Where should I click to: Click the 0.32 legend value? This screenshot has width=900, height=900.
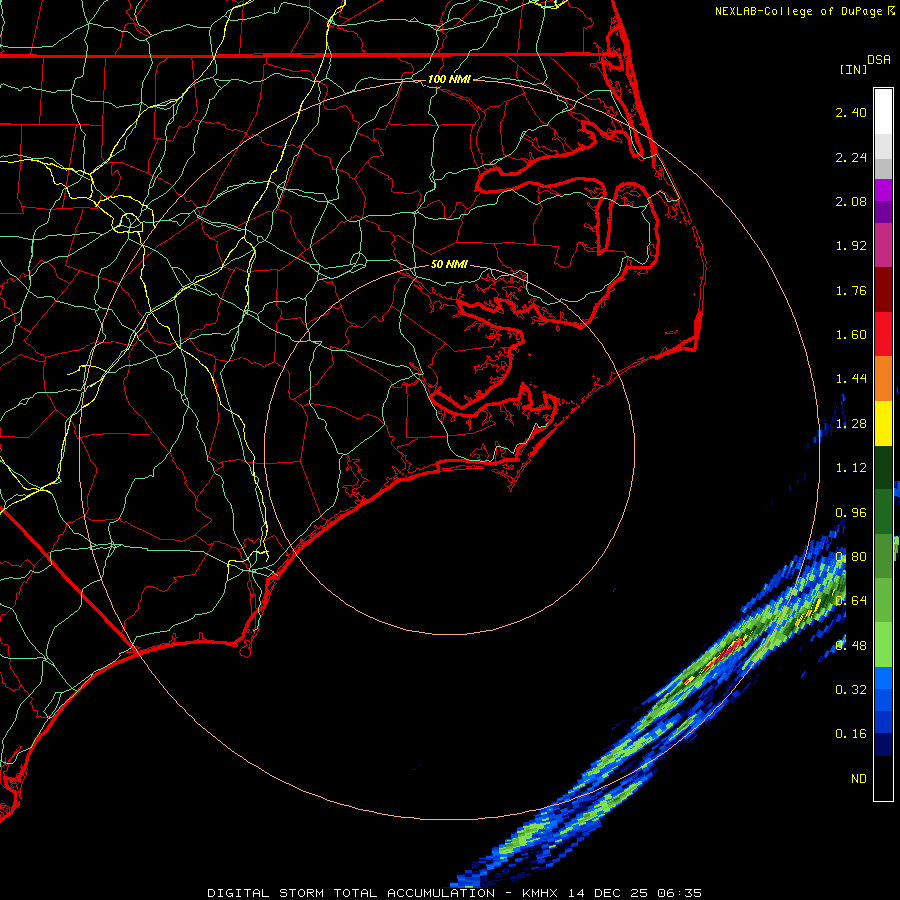pos(851,689)
